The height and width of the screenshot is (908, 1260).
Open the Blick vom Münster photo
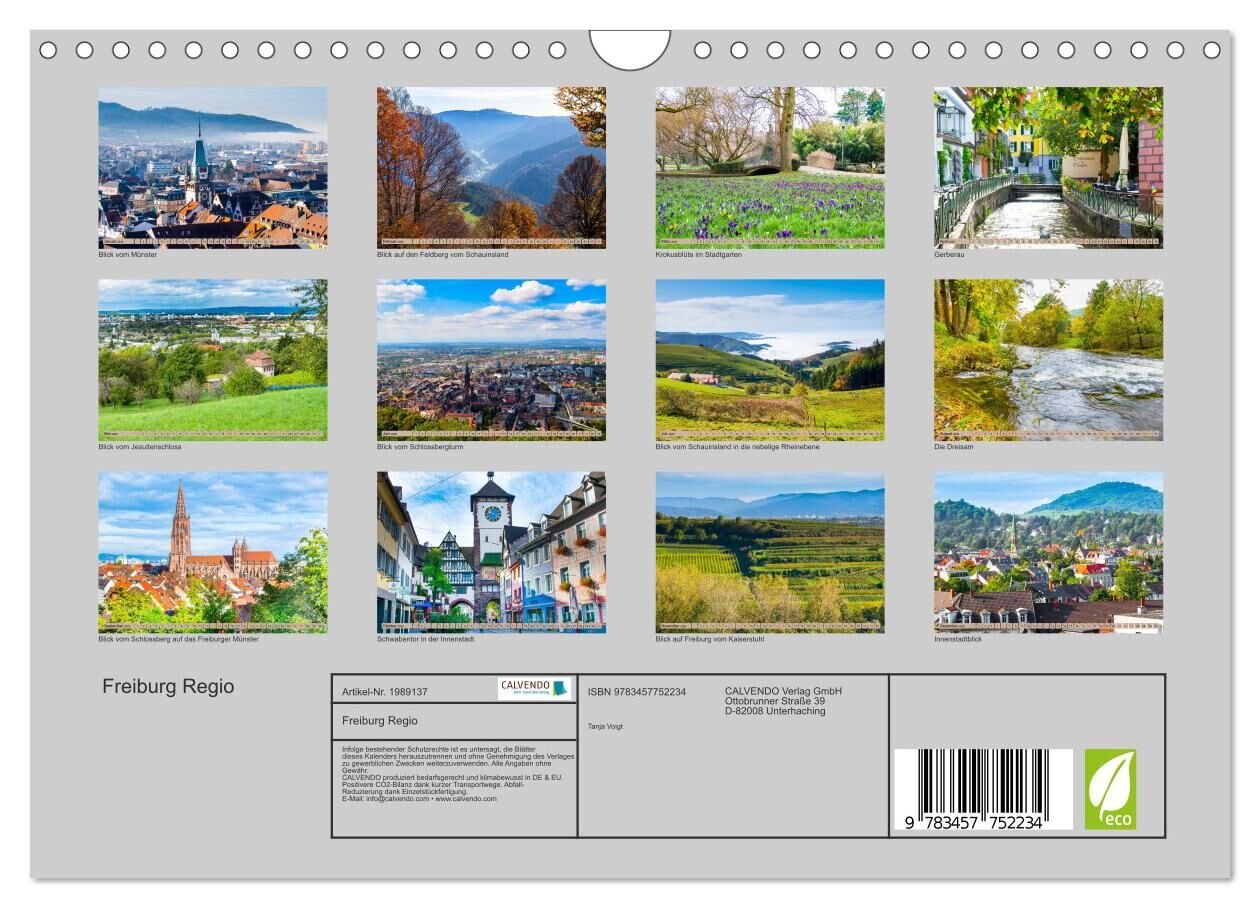click(212, 167)
